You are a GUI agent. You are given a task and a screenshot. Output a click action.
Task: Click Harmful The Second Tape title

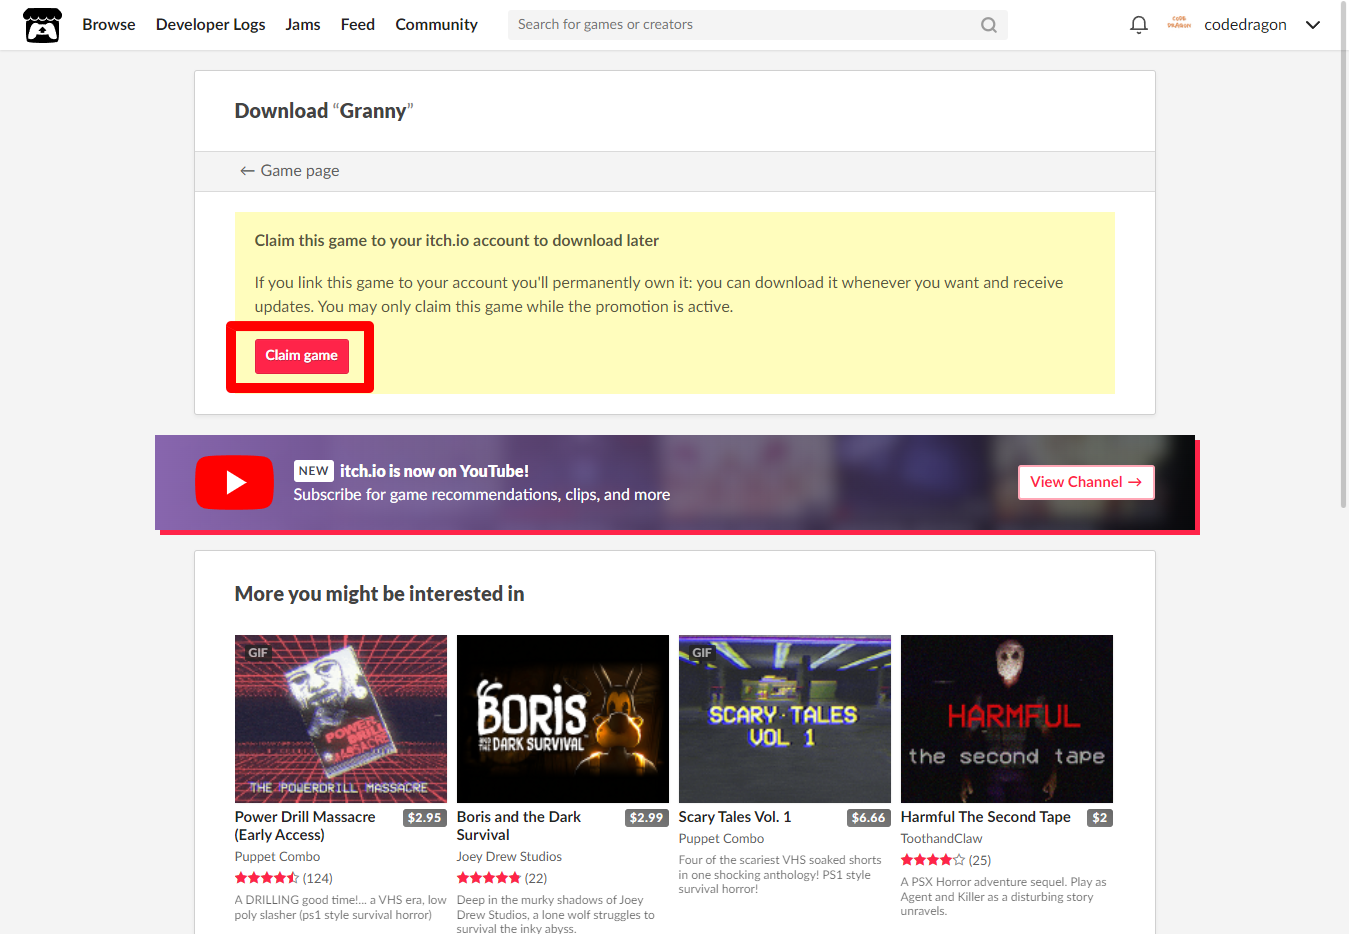click(986, 817)
